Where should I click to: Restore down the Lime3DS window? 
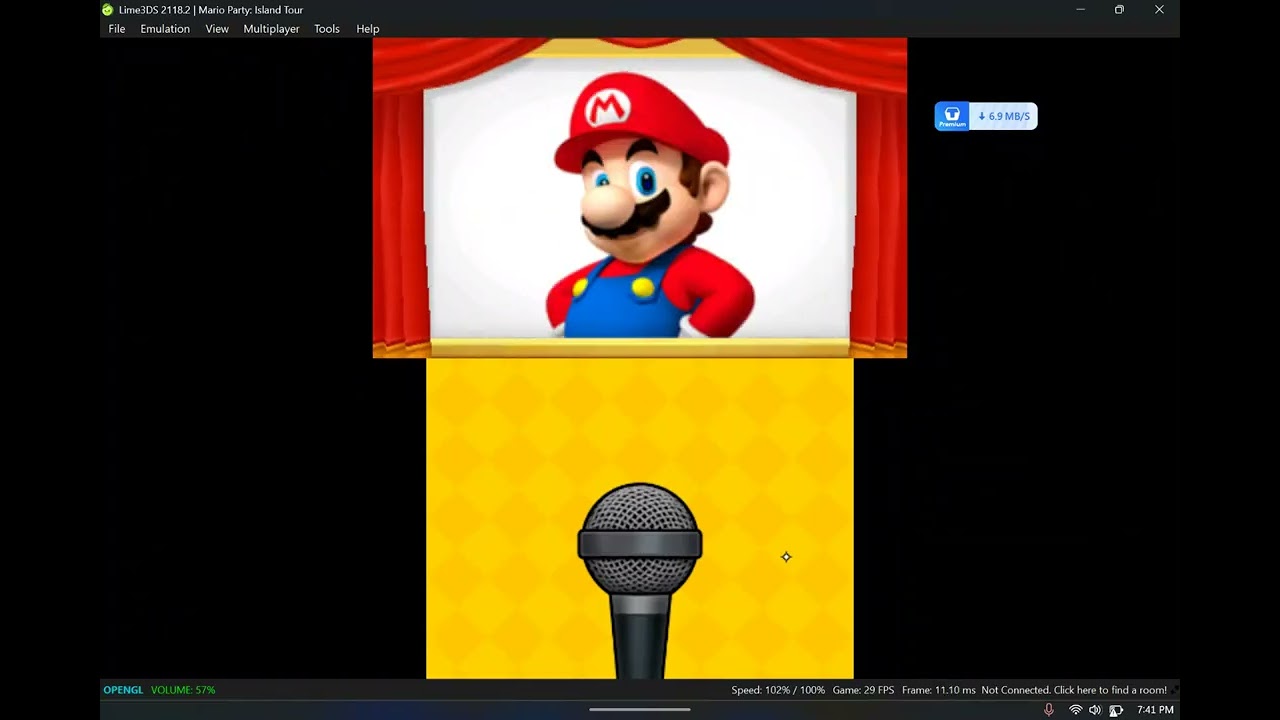click(x=1119, y=10)
